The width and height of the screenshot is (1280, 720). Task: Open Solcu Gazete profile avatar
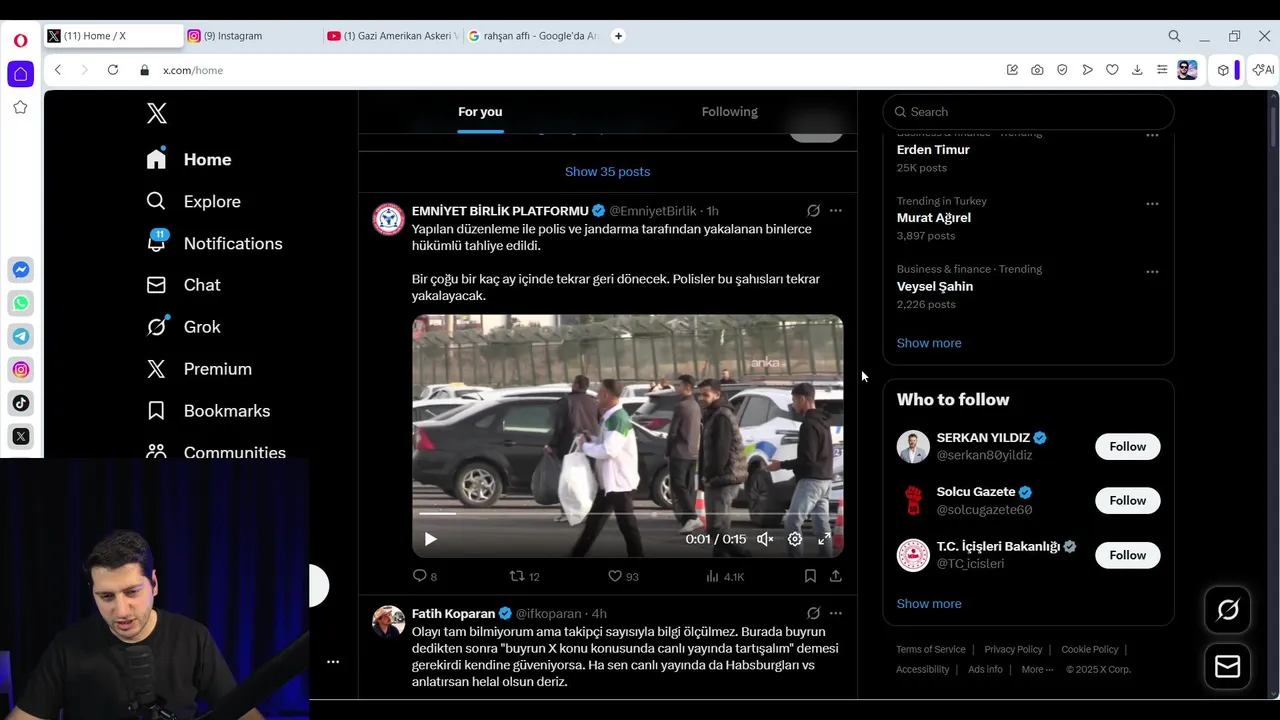[x=913, y=501]
